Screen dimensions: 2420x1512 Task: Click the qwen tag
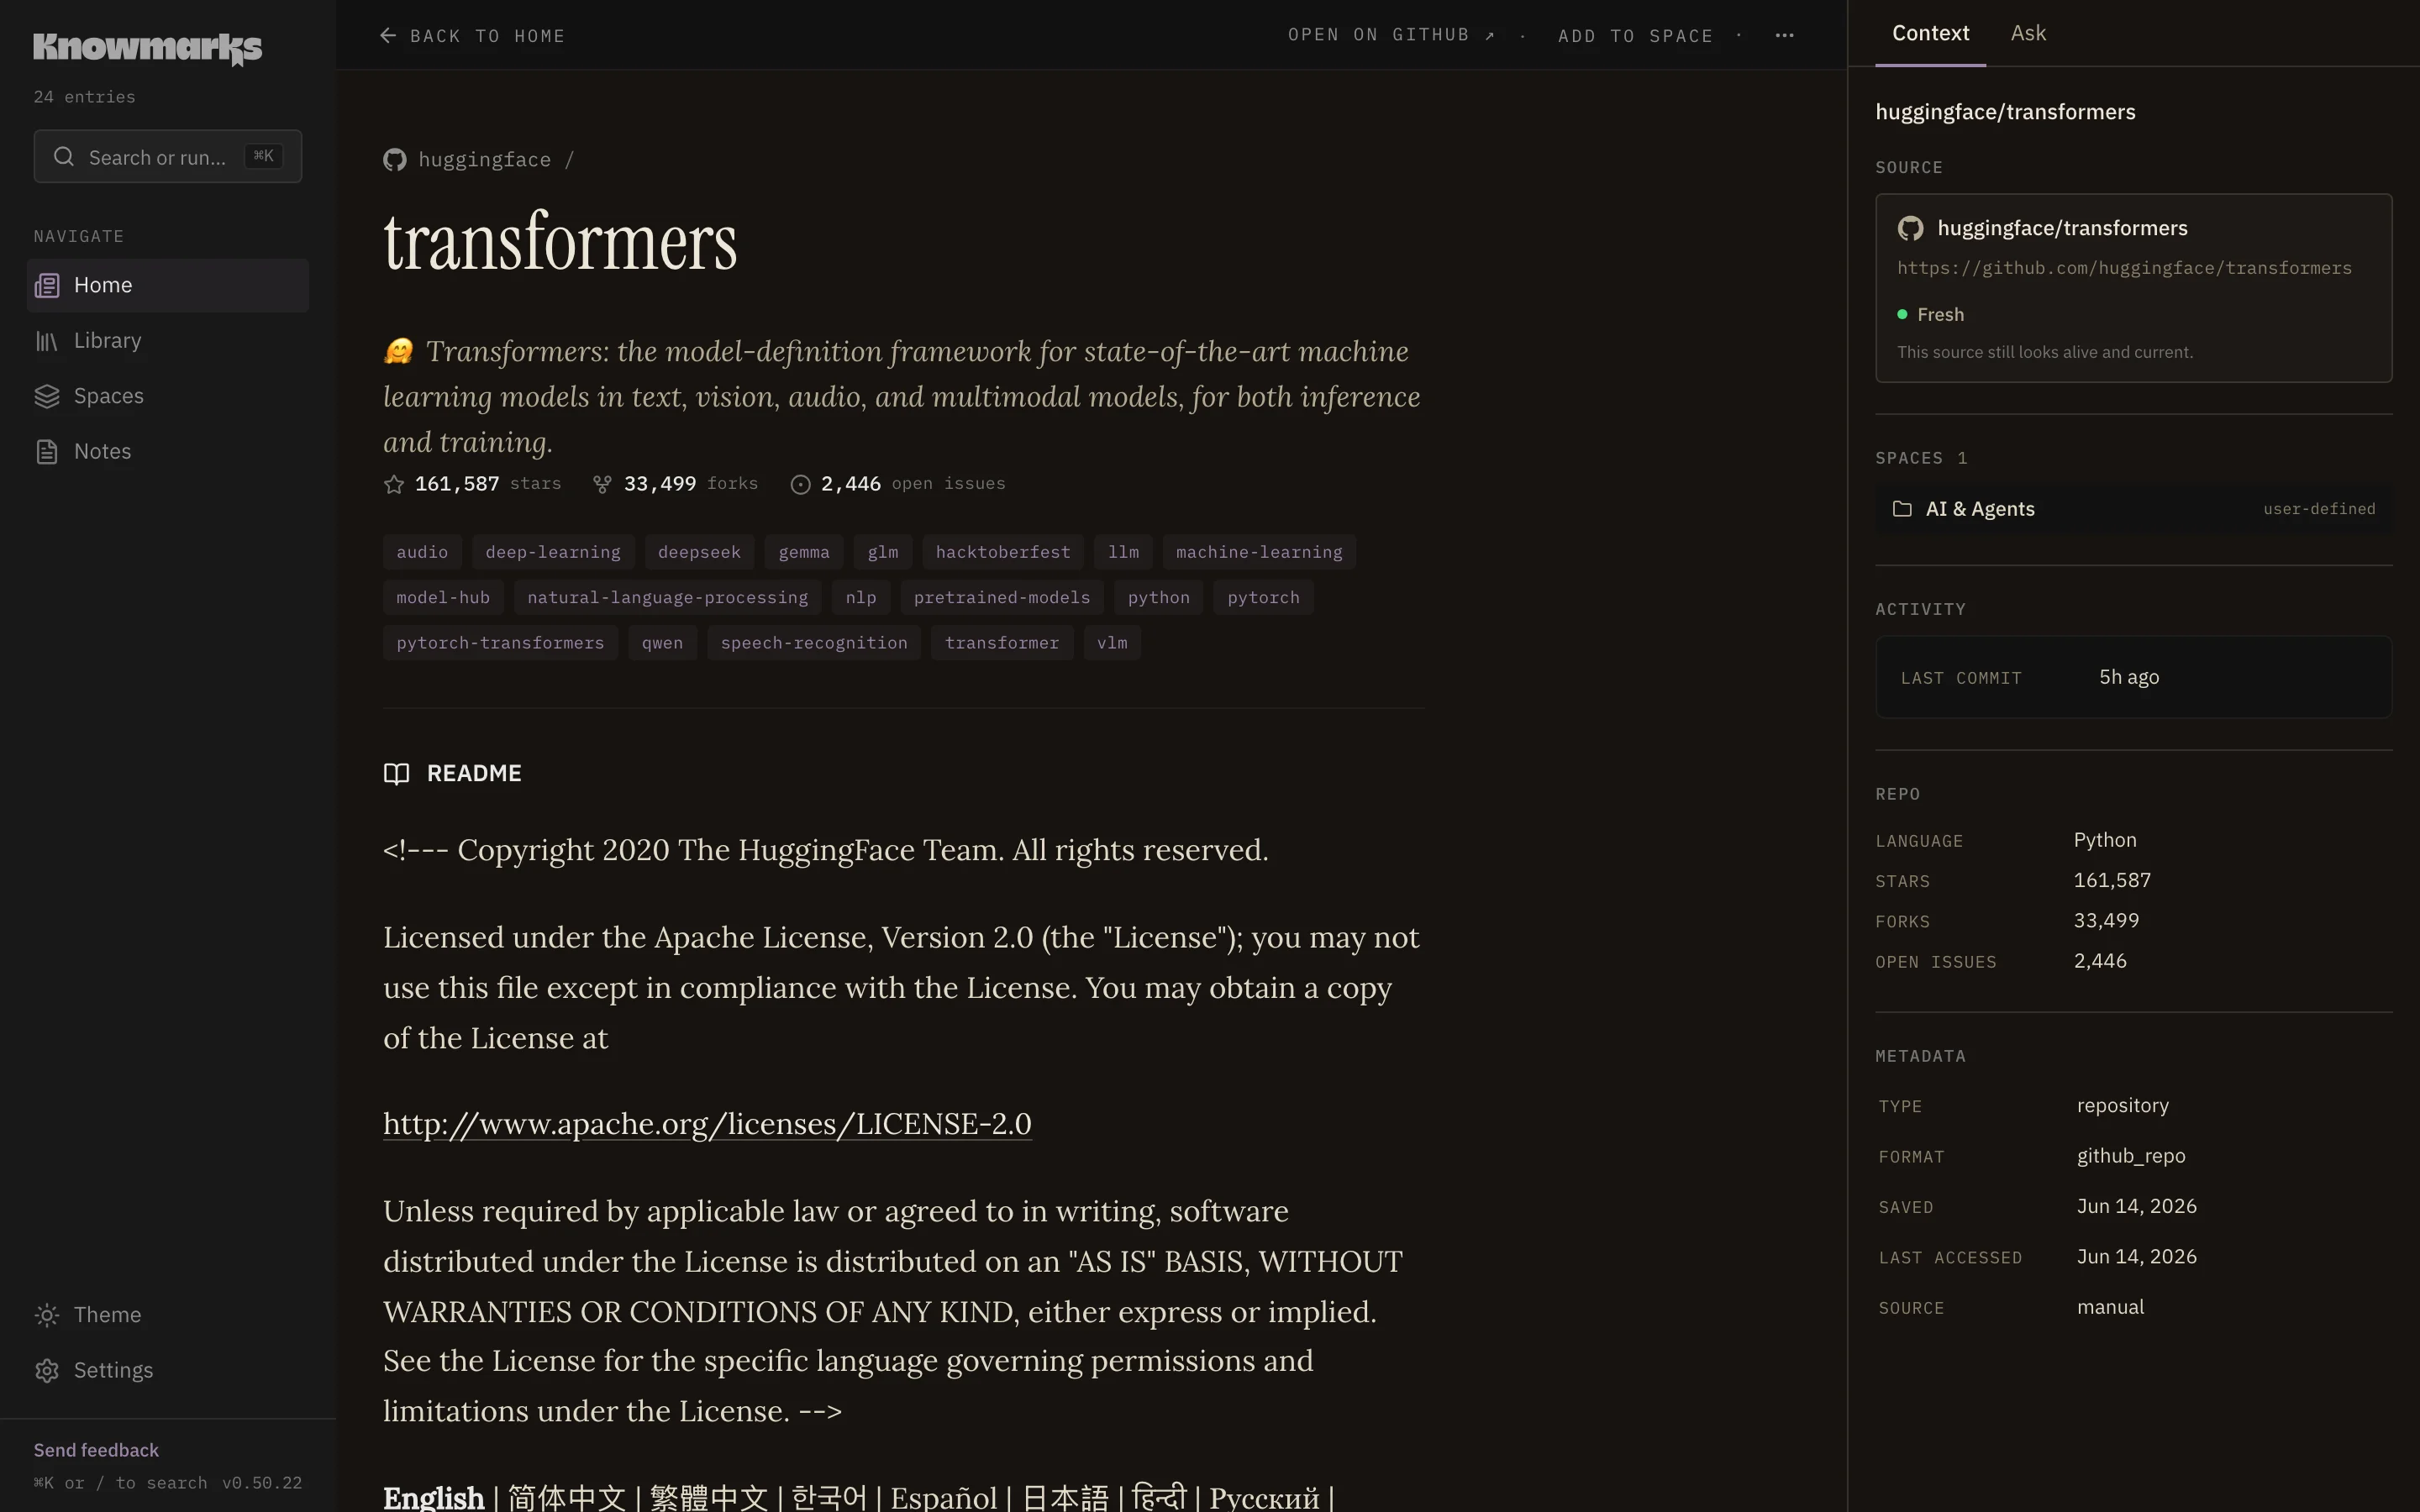[662, 643]
